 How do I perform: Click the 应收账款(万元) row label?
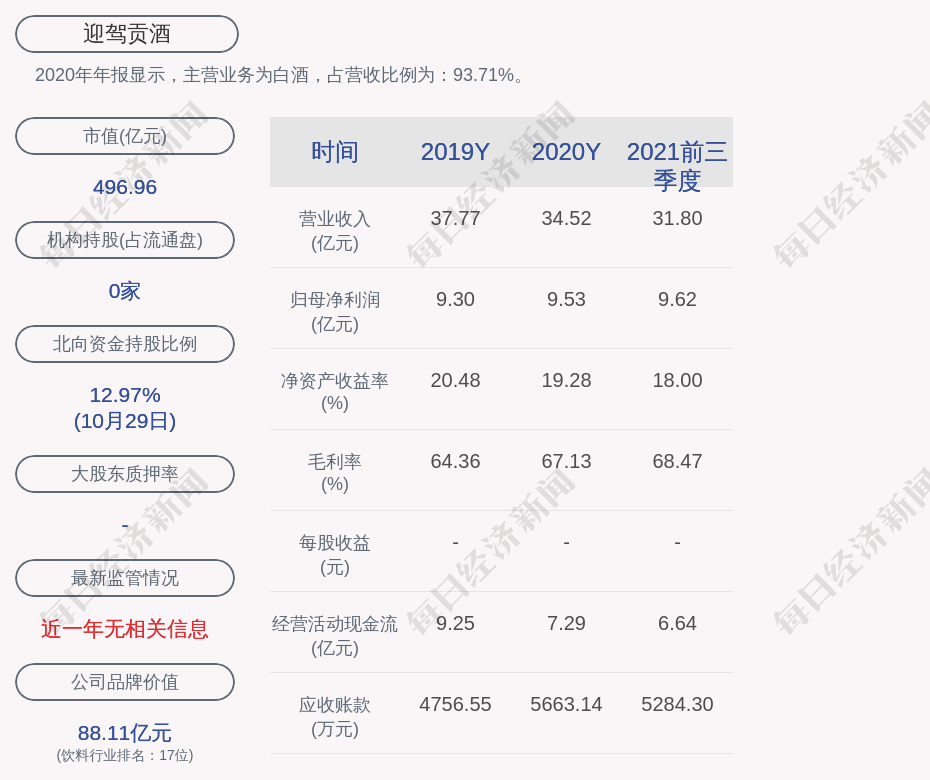tap(335, 717)
